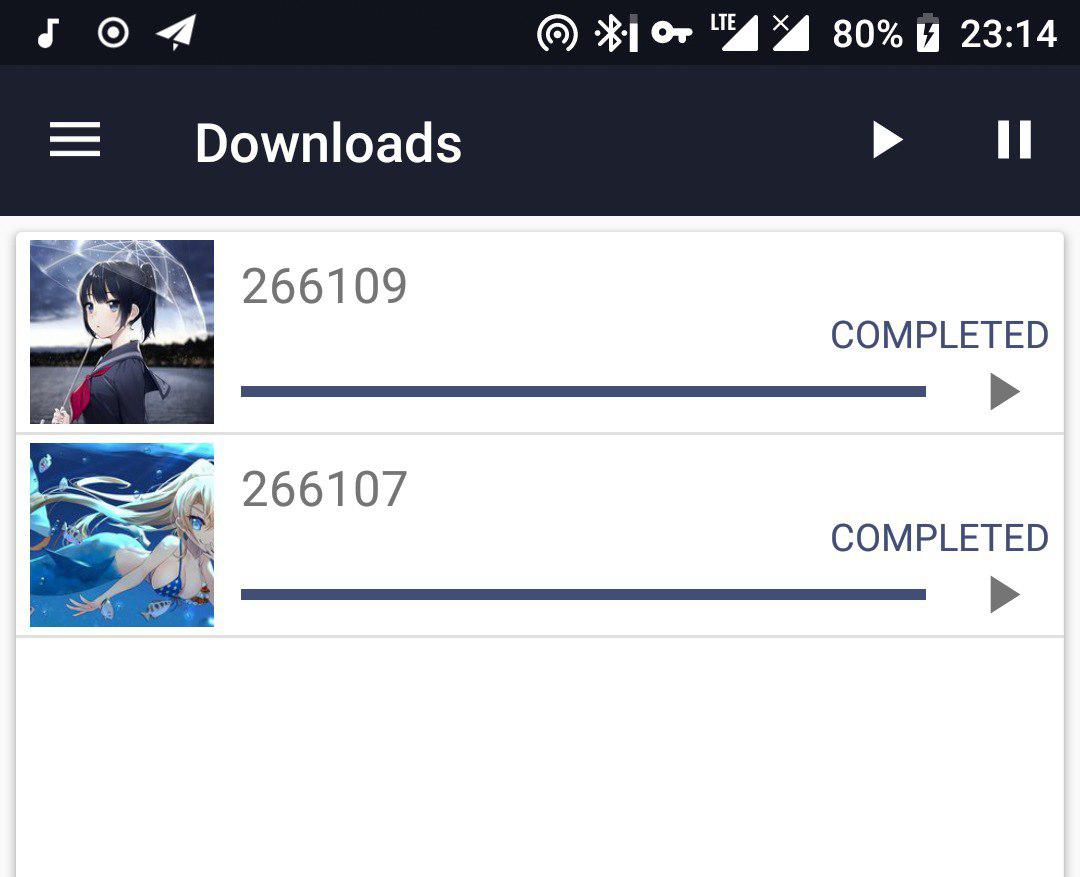Resume all downloads with toolbar play icon
1080x877 pixels.
click(x=887, y=140)
